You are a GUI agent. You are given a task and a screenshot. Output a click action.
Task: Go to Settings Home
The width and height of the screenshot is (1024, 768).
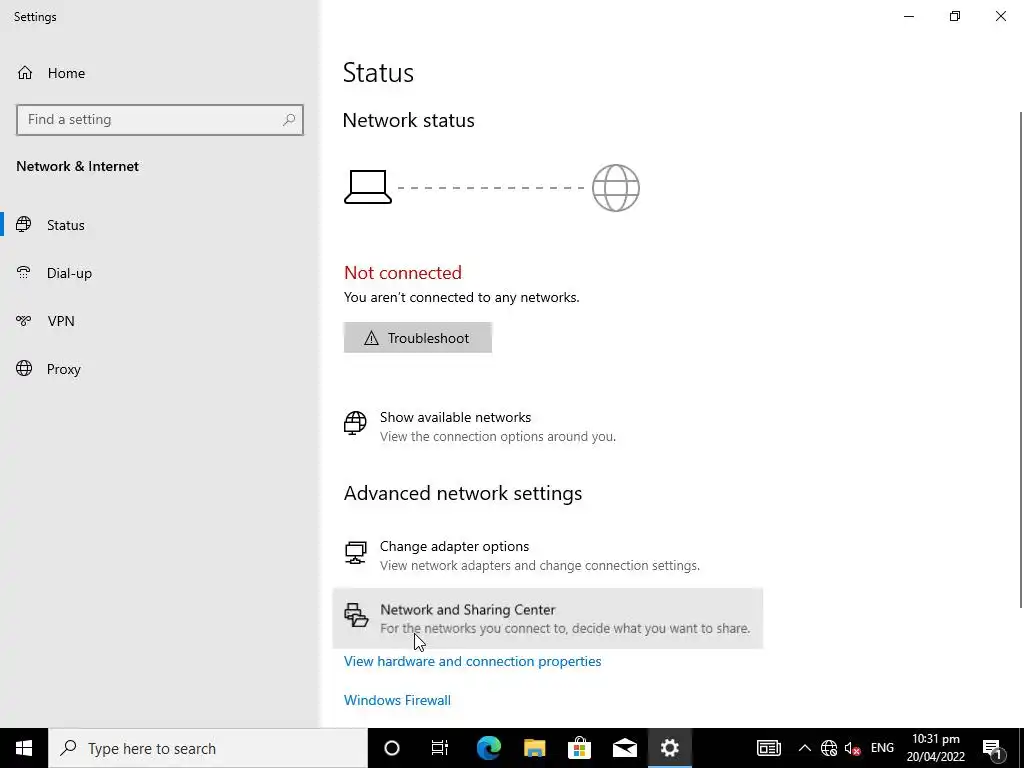(160, 73)
